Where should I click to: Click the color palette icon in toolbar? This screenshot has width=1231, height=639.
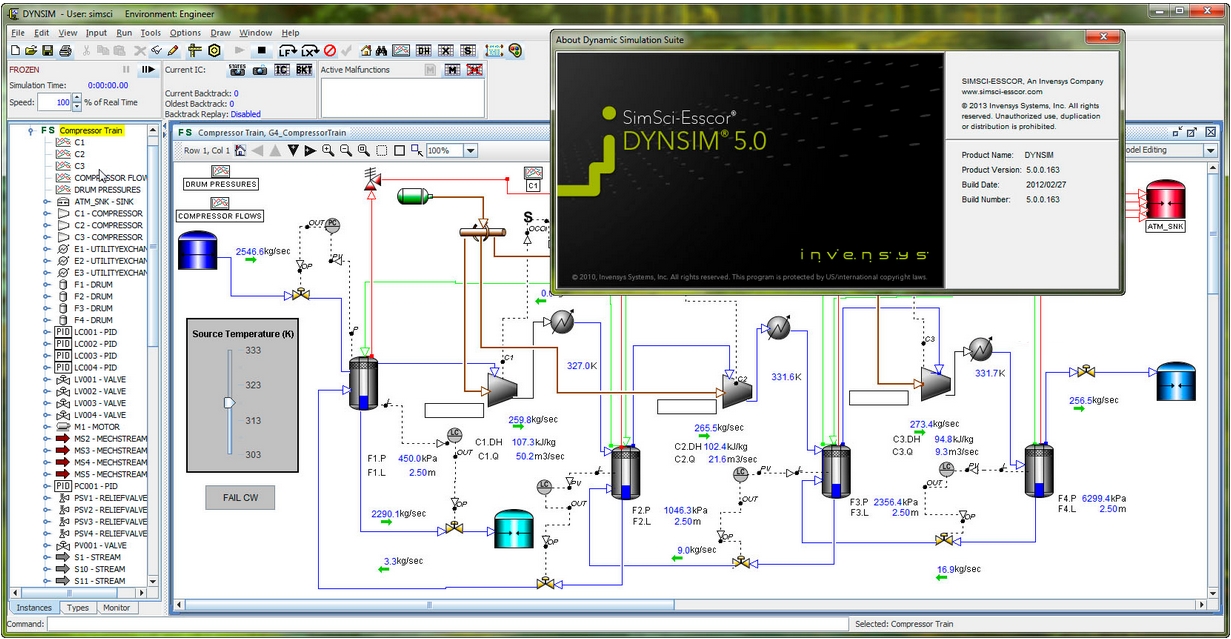(x=515, y=50)
